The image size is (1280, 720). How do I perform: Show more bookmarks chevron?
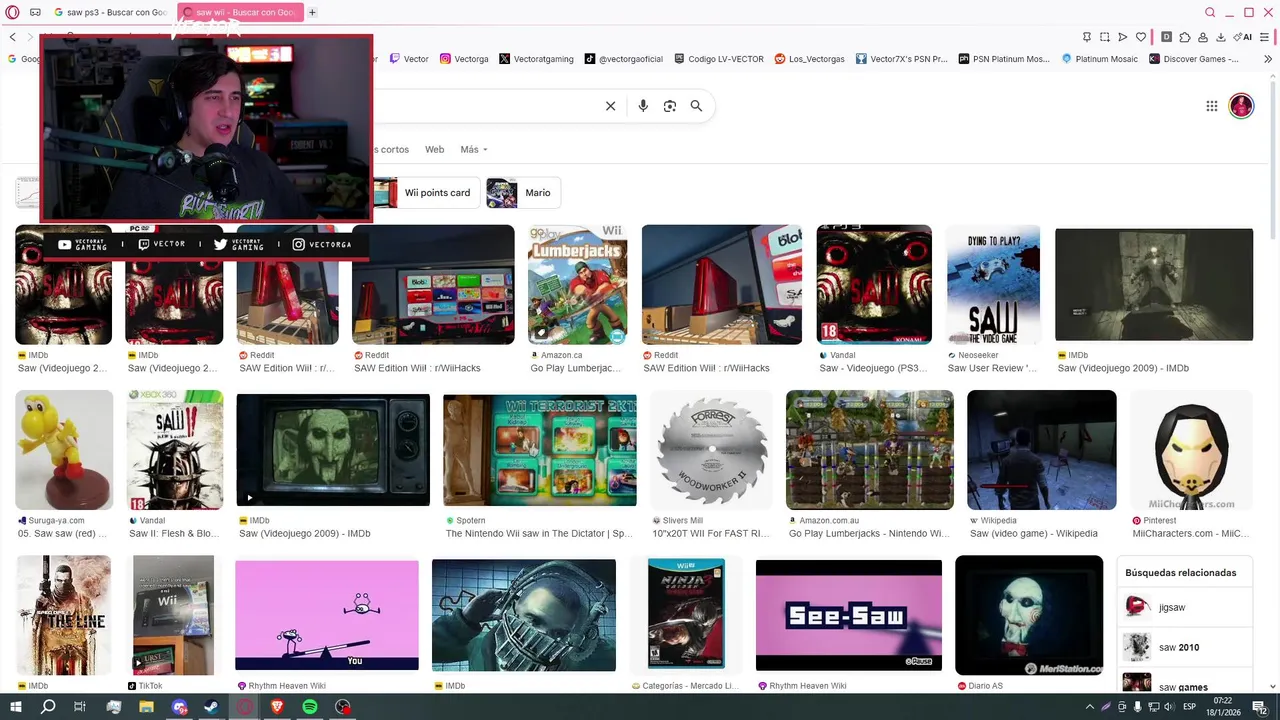[x=1267, y=59]
